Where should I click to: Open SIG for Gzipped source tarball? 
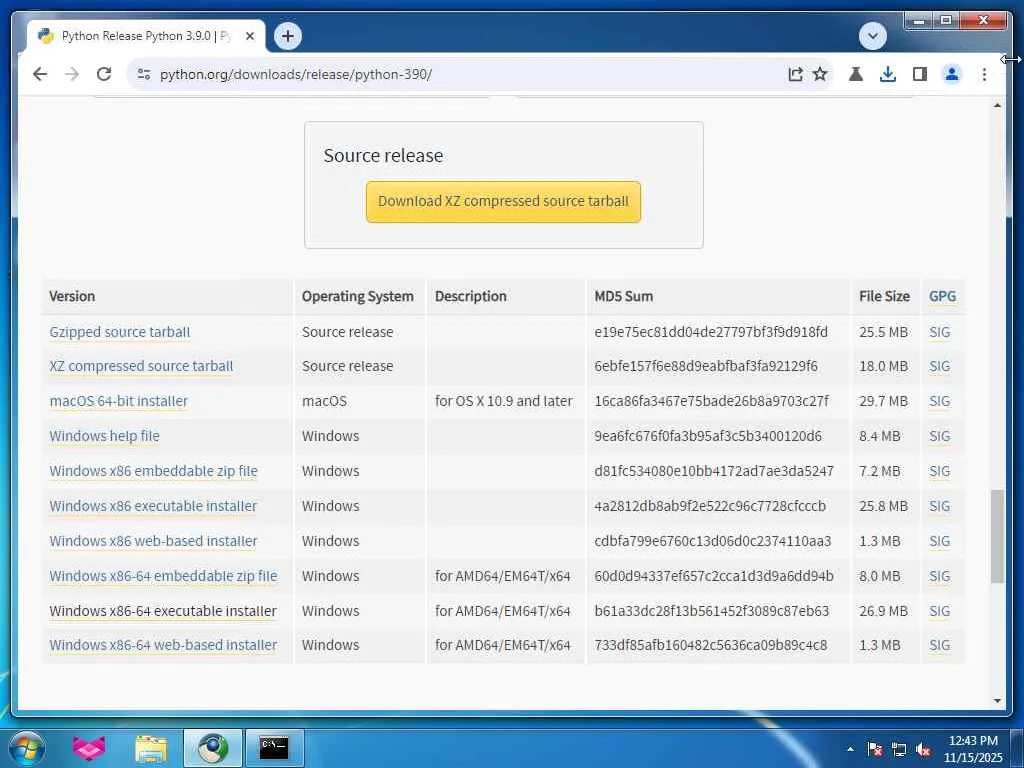point(939,332)
